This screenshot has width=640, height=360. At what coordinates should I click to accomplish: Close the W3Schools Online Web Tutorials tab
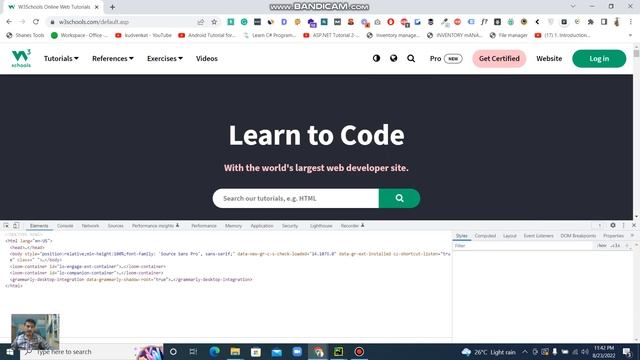[97, 7]
